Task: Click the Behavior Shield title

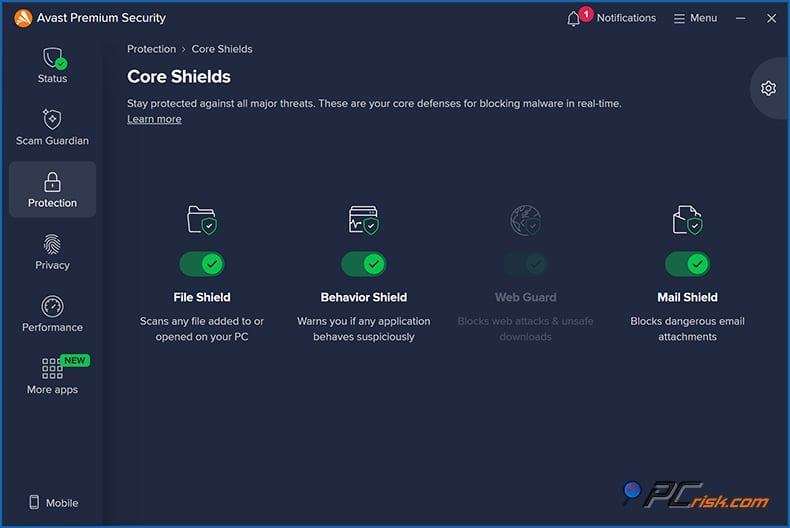Action: tap(364, 297)
